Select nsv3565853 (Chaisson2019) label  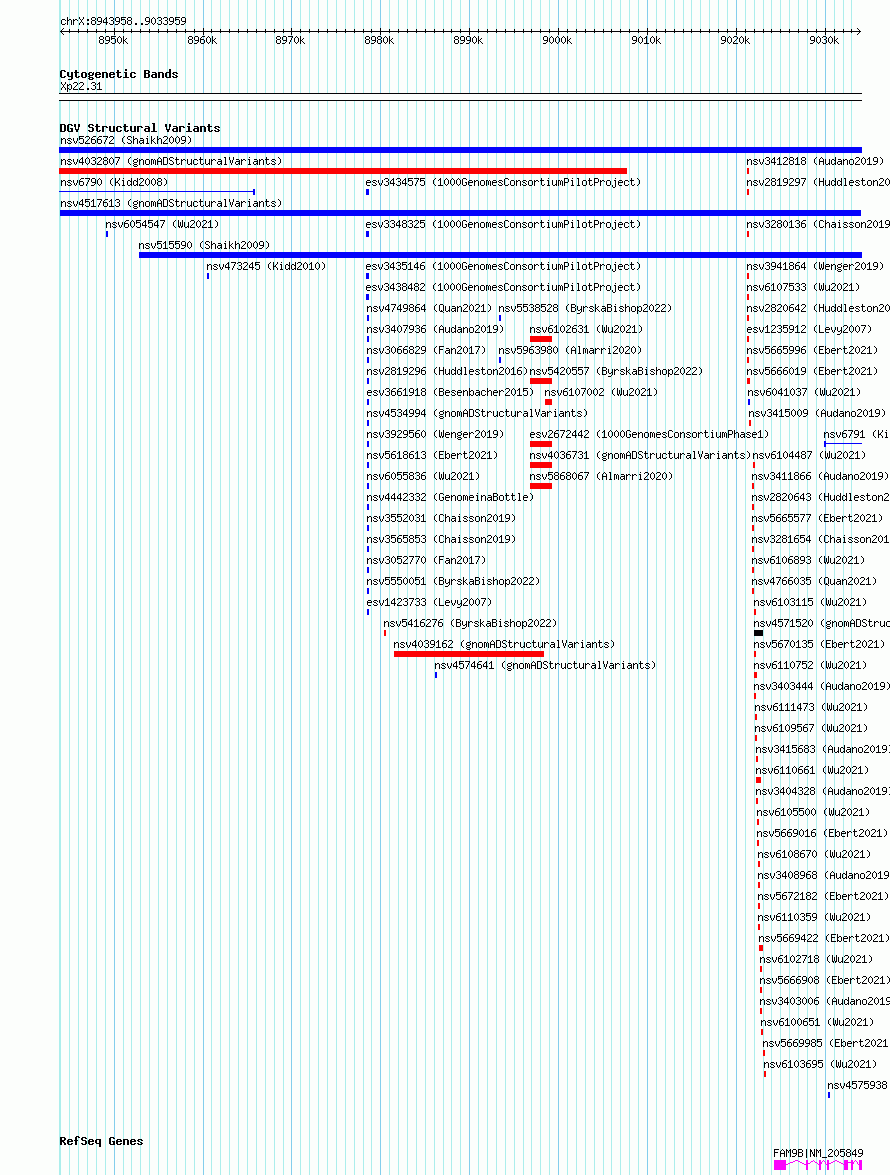click(441, 539)
